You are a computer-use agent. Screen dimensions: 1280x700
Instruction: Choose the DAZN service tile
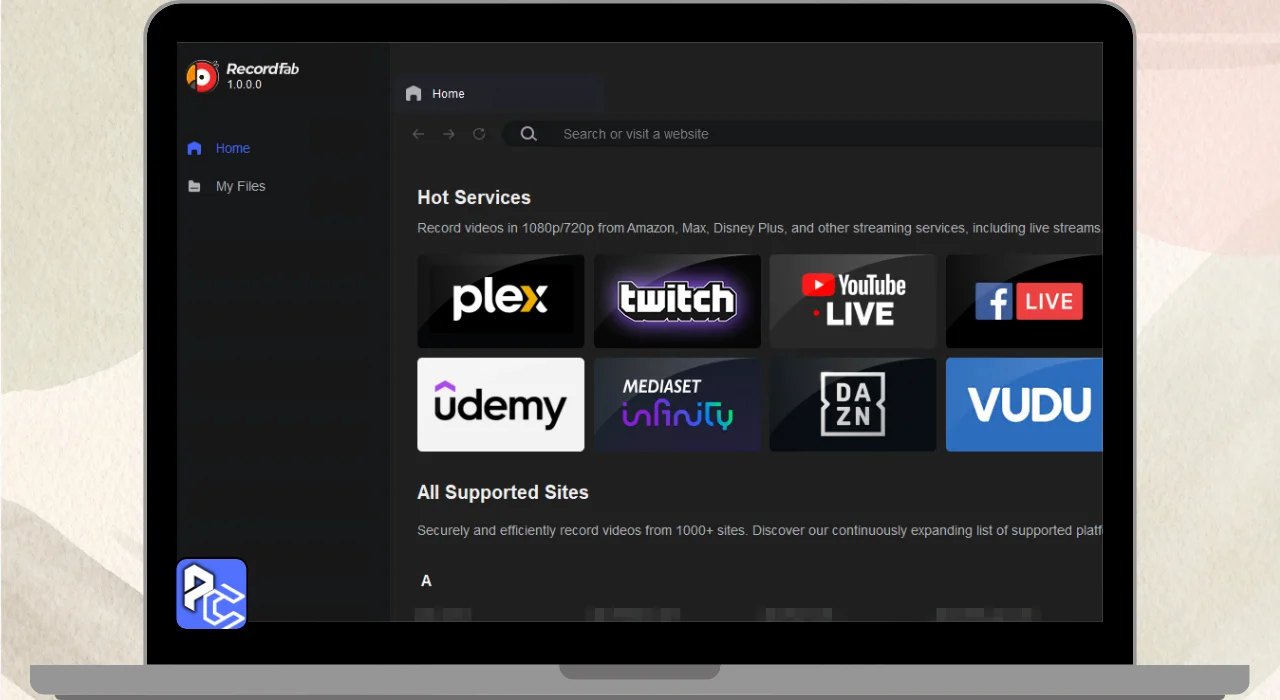[853, 405]
